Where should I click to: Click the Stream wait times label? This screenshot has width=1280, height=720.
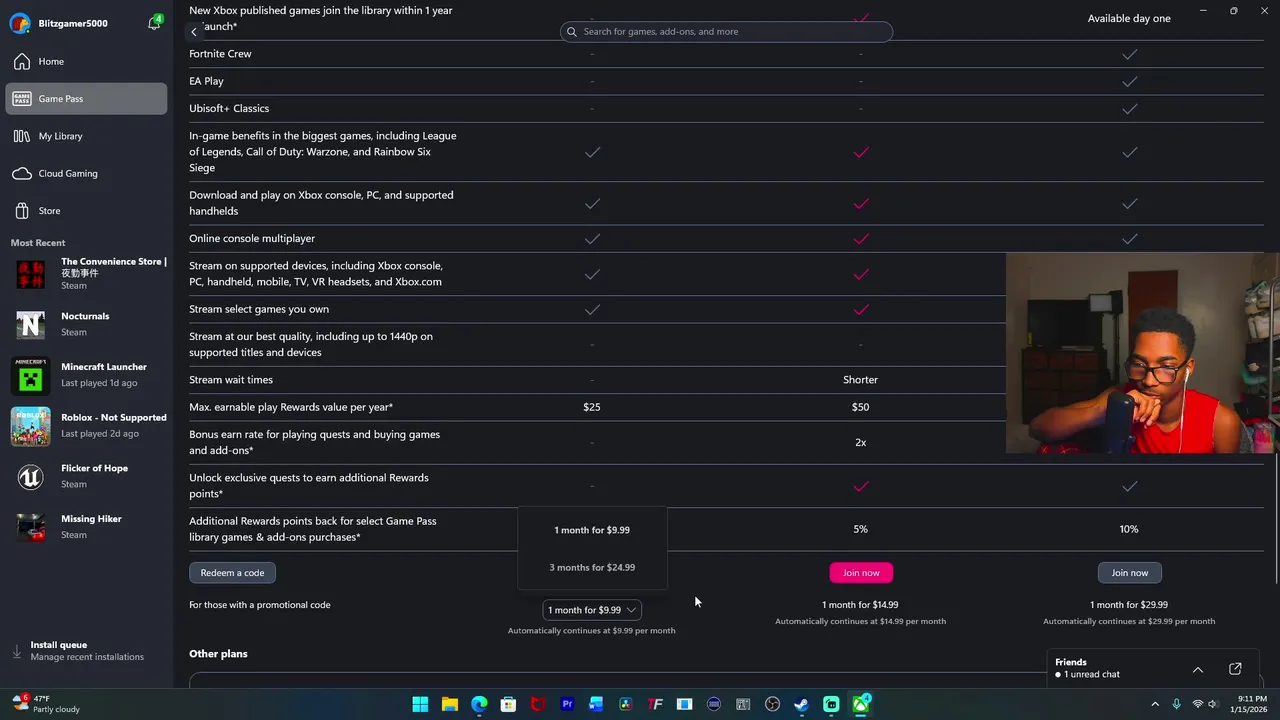[x=231, y=380]
